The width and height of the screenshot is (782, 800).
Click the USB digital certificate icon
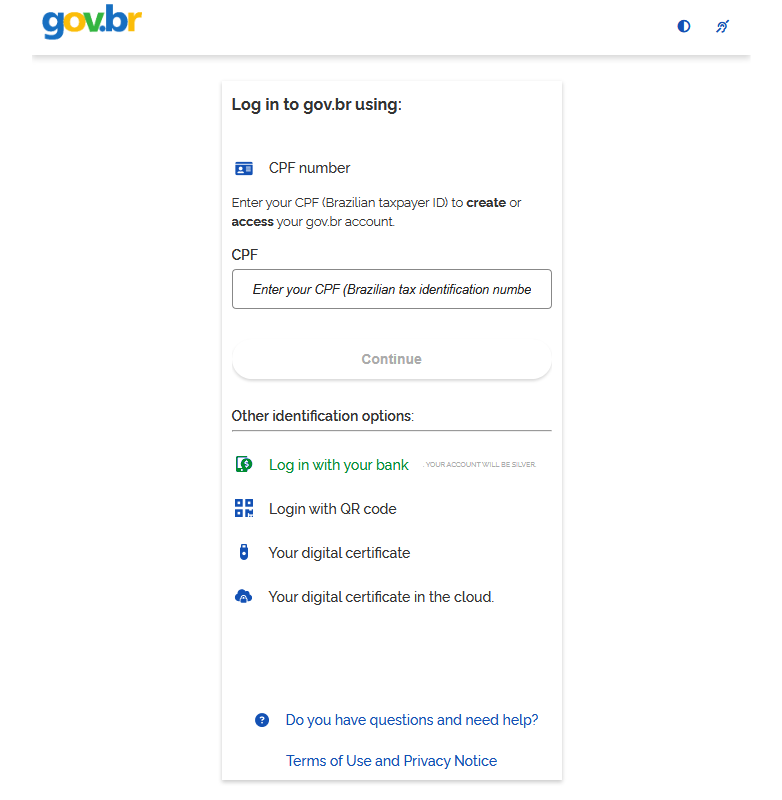pyautogui.click(x=243, y=552)
